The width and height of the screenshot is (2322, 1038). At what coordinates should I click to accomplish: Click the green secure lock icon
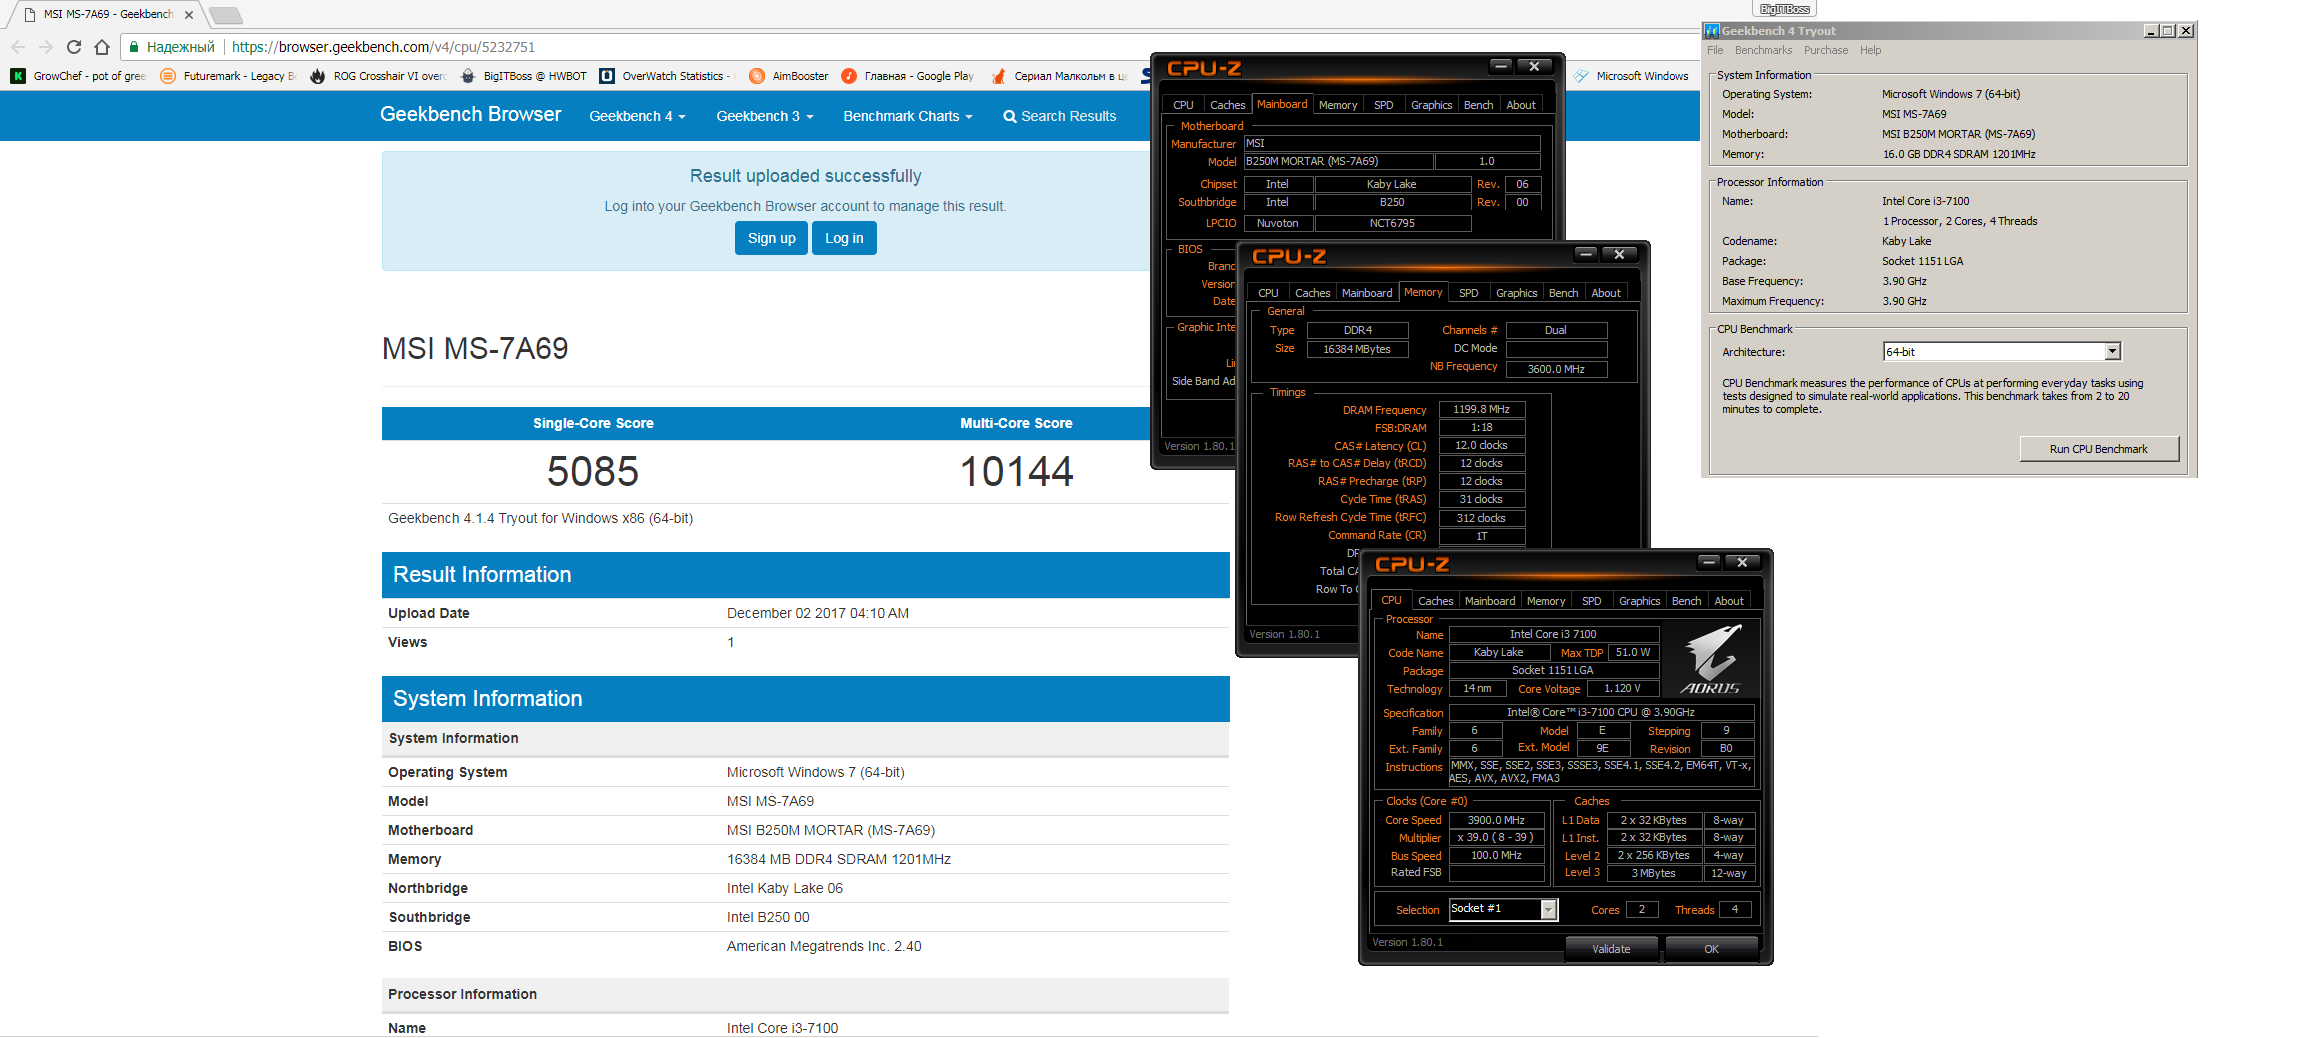134,47
